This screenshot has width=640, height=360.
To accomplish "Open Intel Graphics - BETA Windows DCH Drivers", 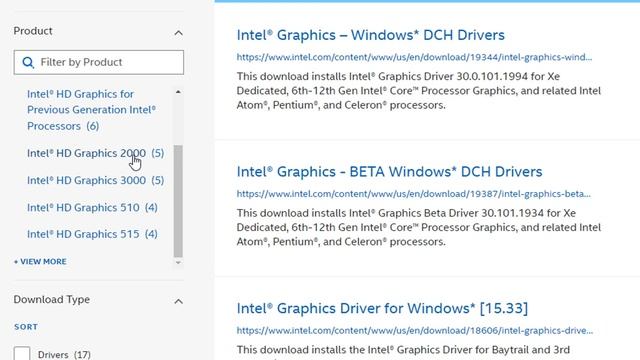I will (x=389, y=172).
